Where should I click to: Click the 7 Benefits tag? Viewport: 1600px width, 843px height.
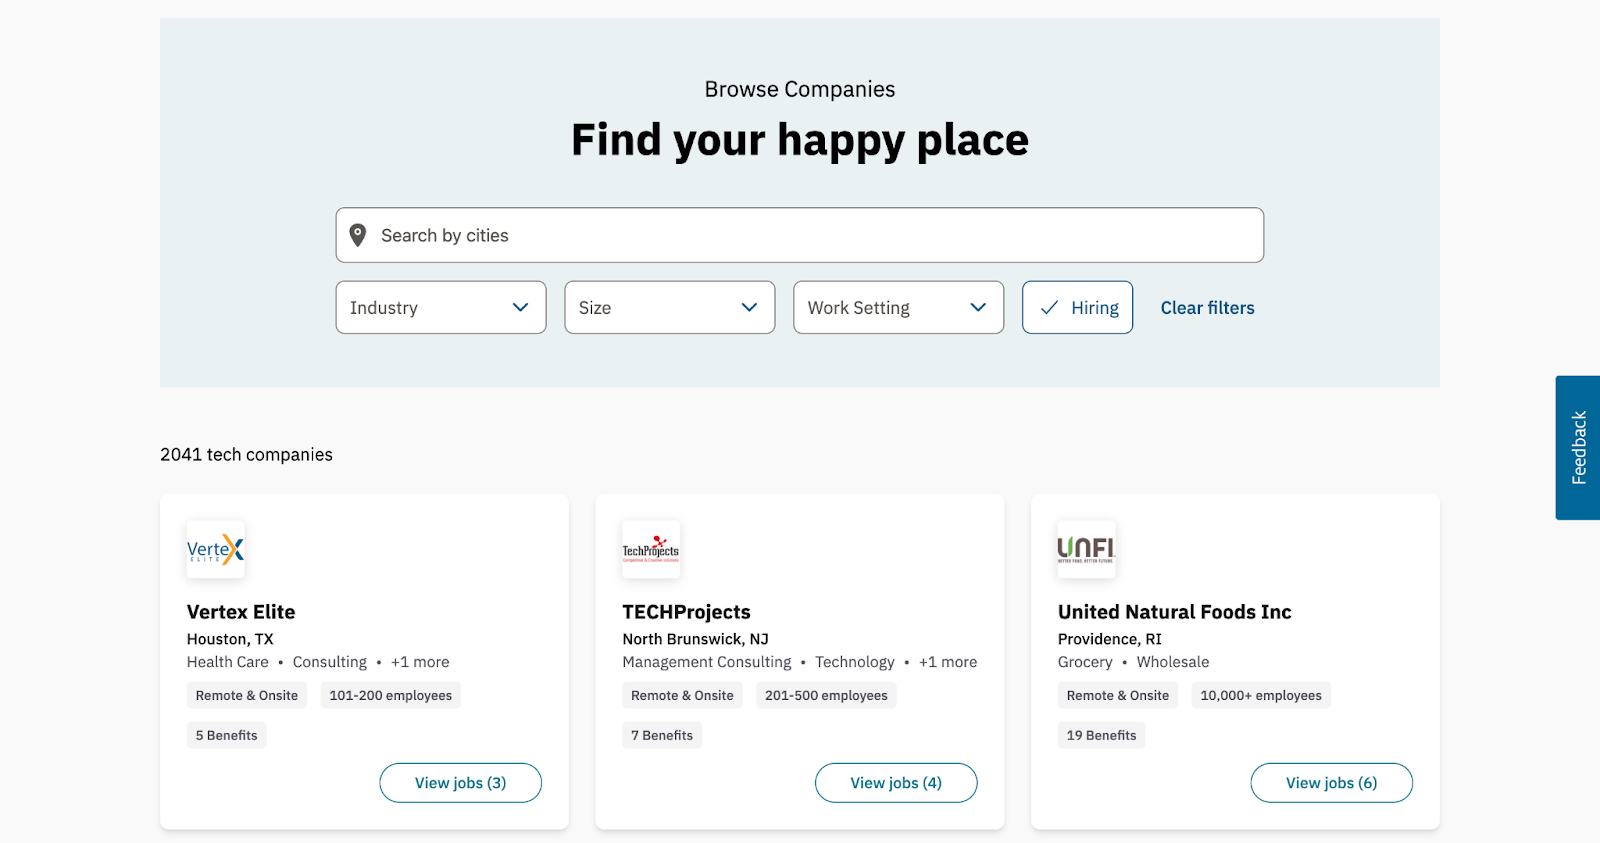tap(662, 736)
